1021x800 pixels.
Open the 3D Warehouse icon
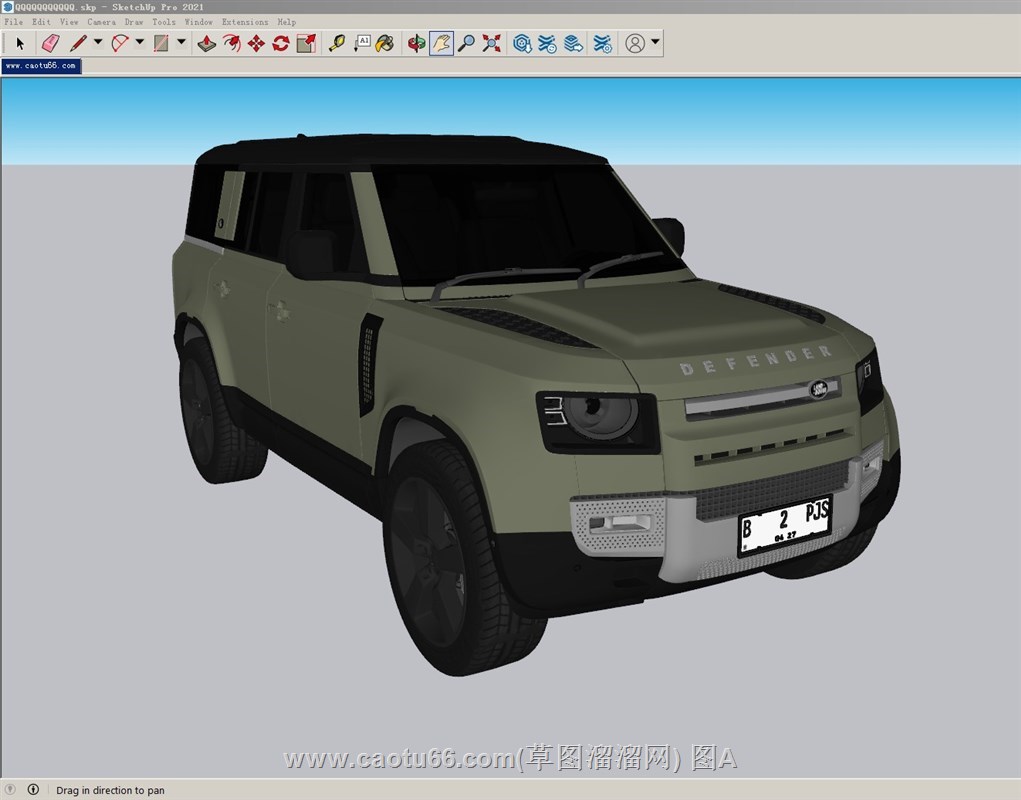[x=522, y=44]
